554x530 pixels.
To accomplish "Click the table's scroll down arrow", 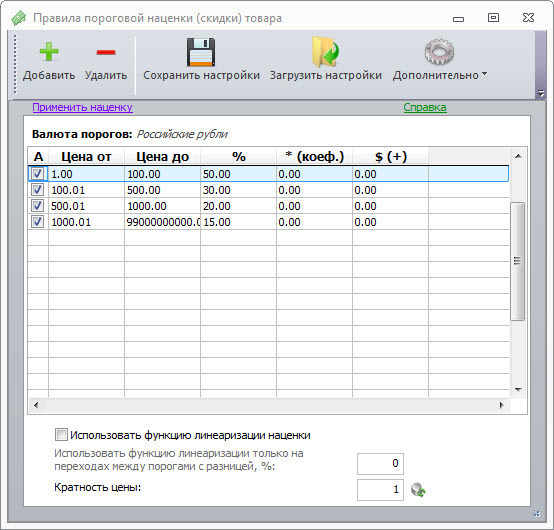I will [x=518, y=390].
